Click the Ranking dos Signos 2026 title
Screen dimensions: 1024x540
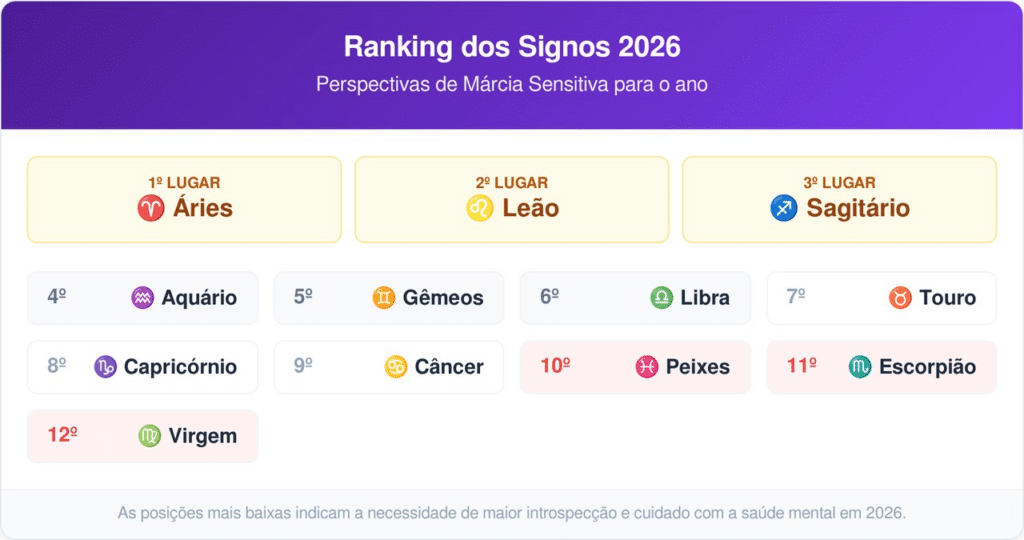[512, 47]
